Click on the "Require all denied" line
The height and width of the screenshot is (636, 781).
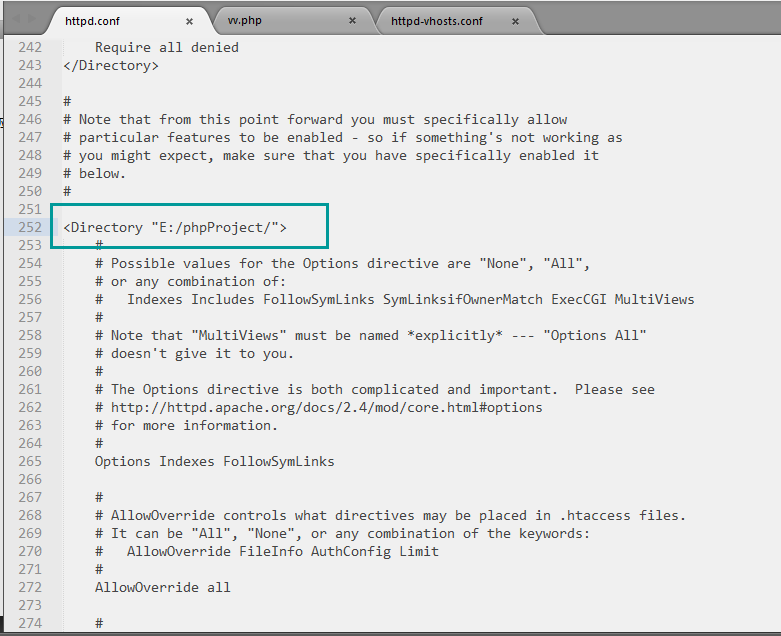pos(167,47)
